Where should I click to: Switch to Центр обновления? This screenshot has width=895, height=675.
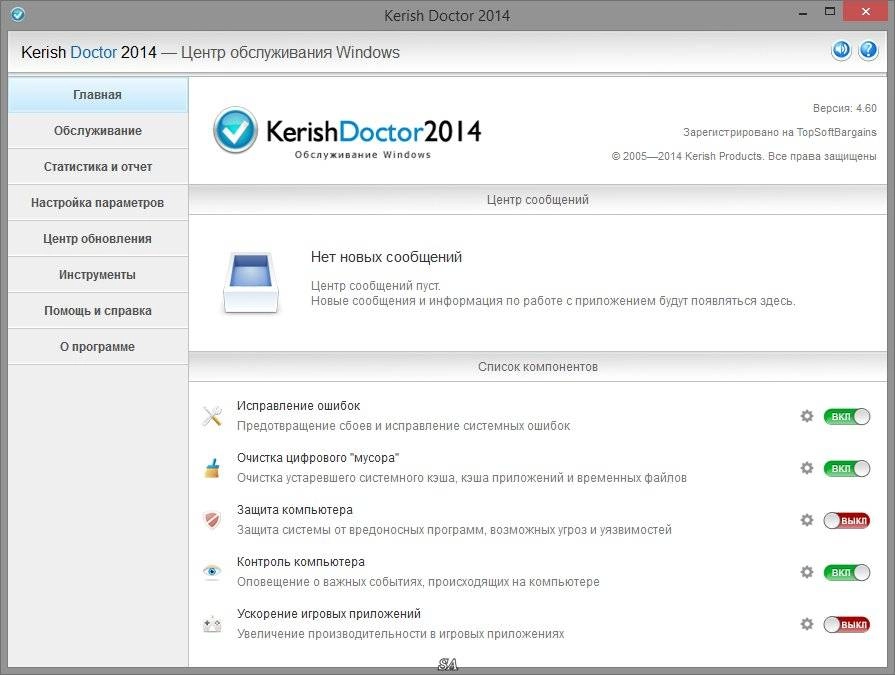98,239
